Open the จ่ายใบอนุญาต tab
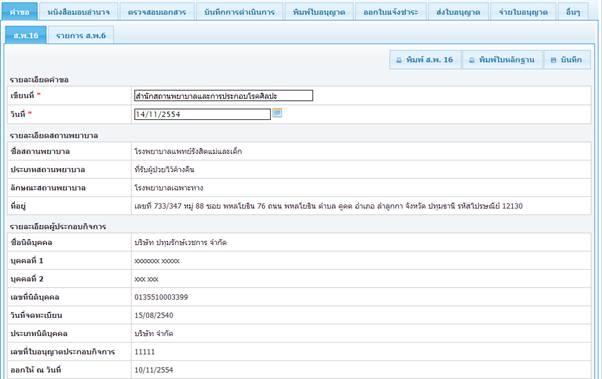The height and width of the screenshot is (379, 602). (523, 12)
